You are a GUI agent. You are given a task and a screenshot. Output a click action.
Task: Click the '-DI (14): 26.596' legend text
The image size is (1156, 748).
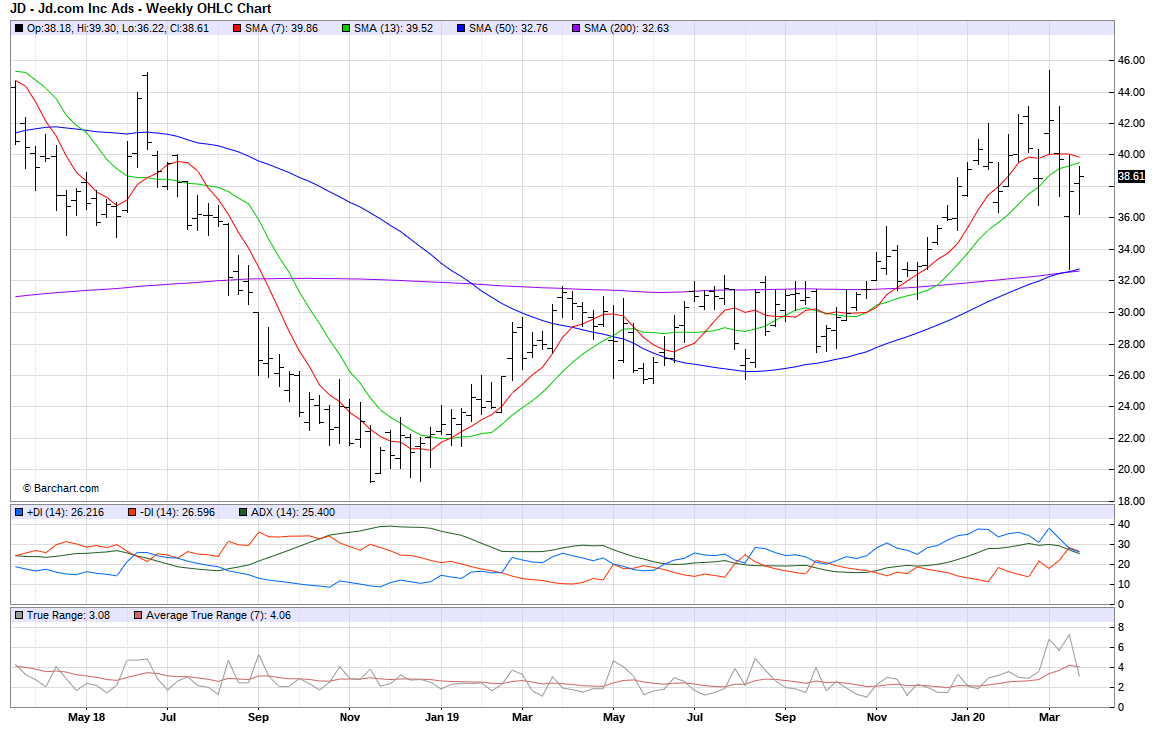click(177, 512)
